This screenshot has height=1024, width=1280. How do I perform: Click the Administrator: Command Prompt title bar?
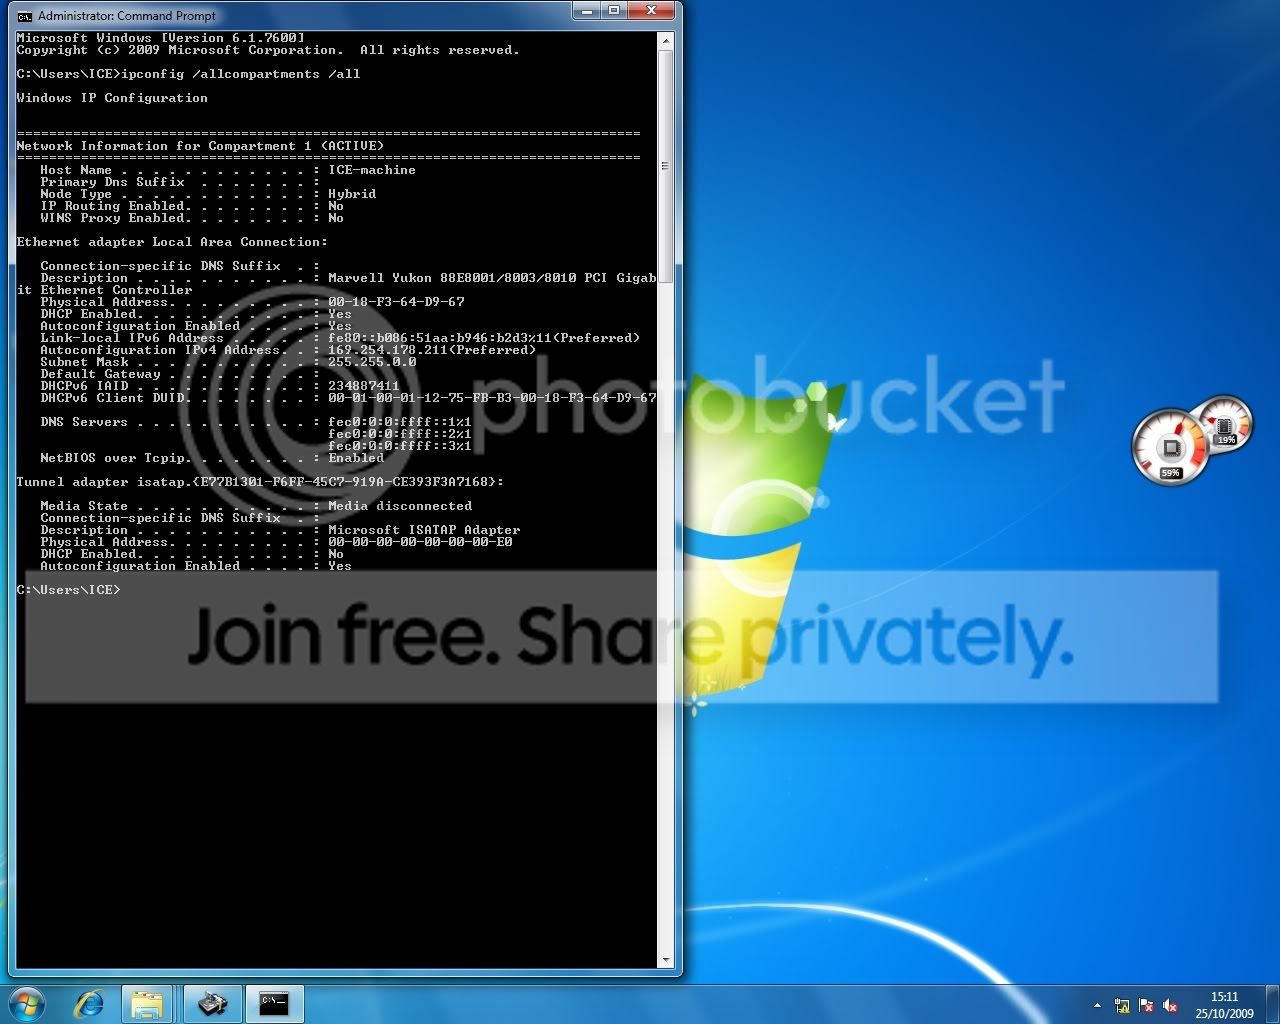pyautogui.click(x=290, y=16)
